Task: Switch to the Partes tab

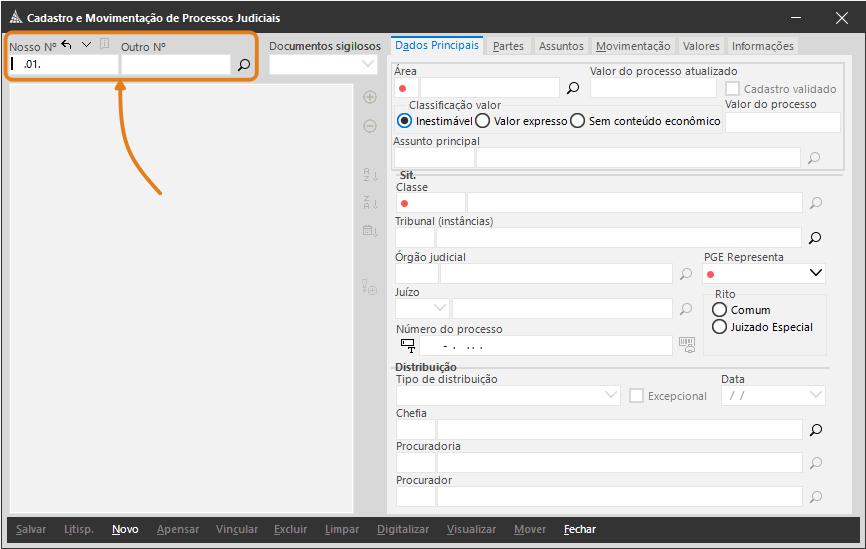Action: click(508, 46)
